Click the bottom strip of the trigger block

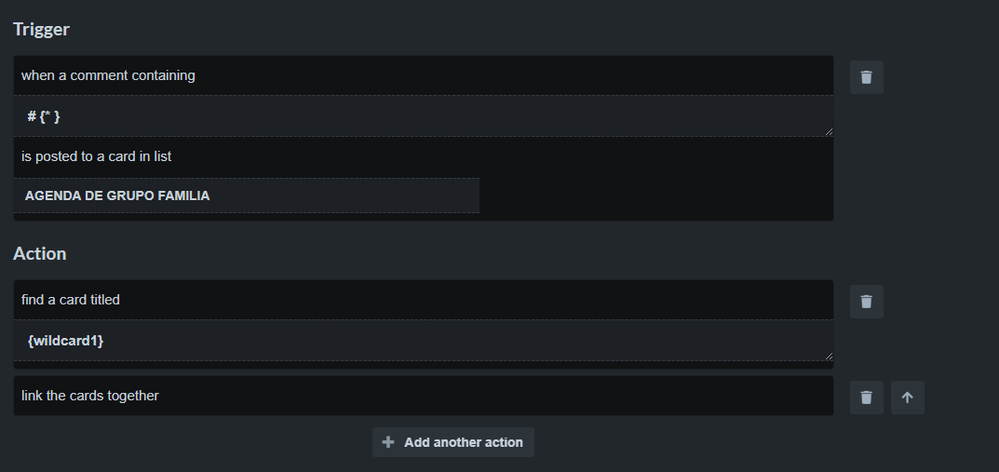(423, 217)
